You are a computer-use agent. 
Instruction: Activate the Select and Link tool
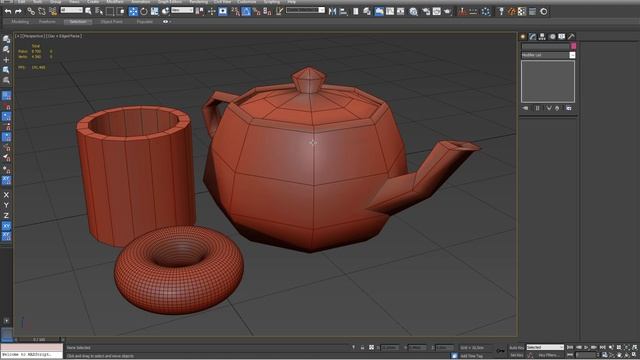[x=31, y=11]
